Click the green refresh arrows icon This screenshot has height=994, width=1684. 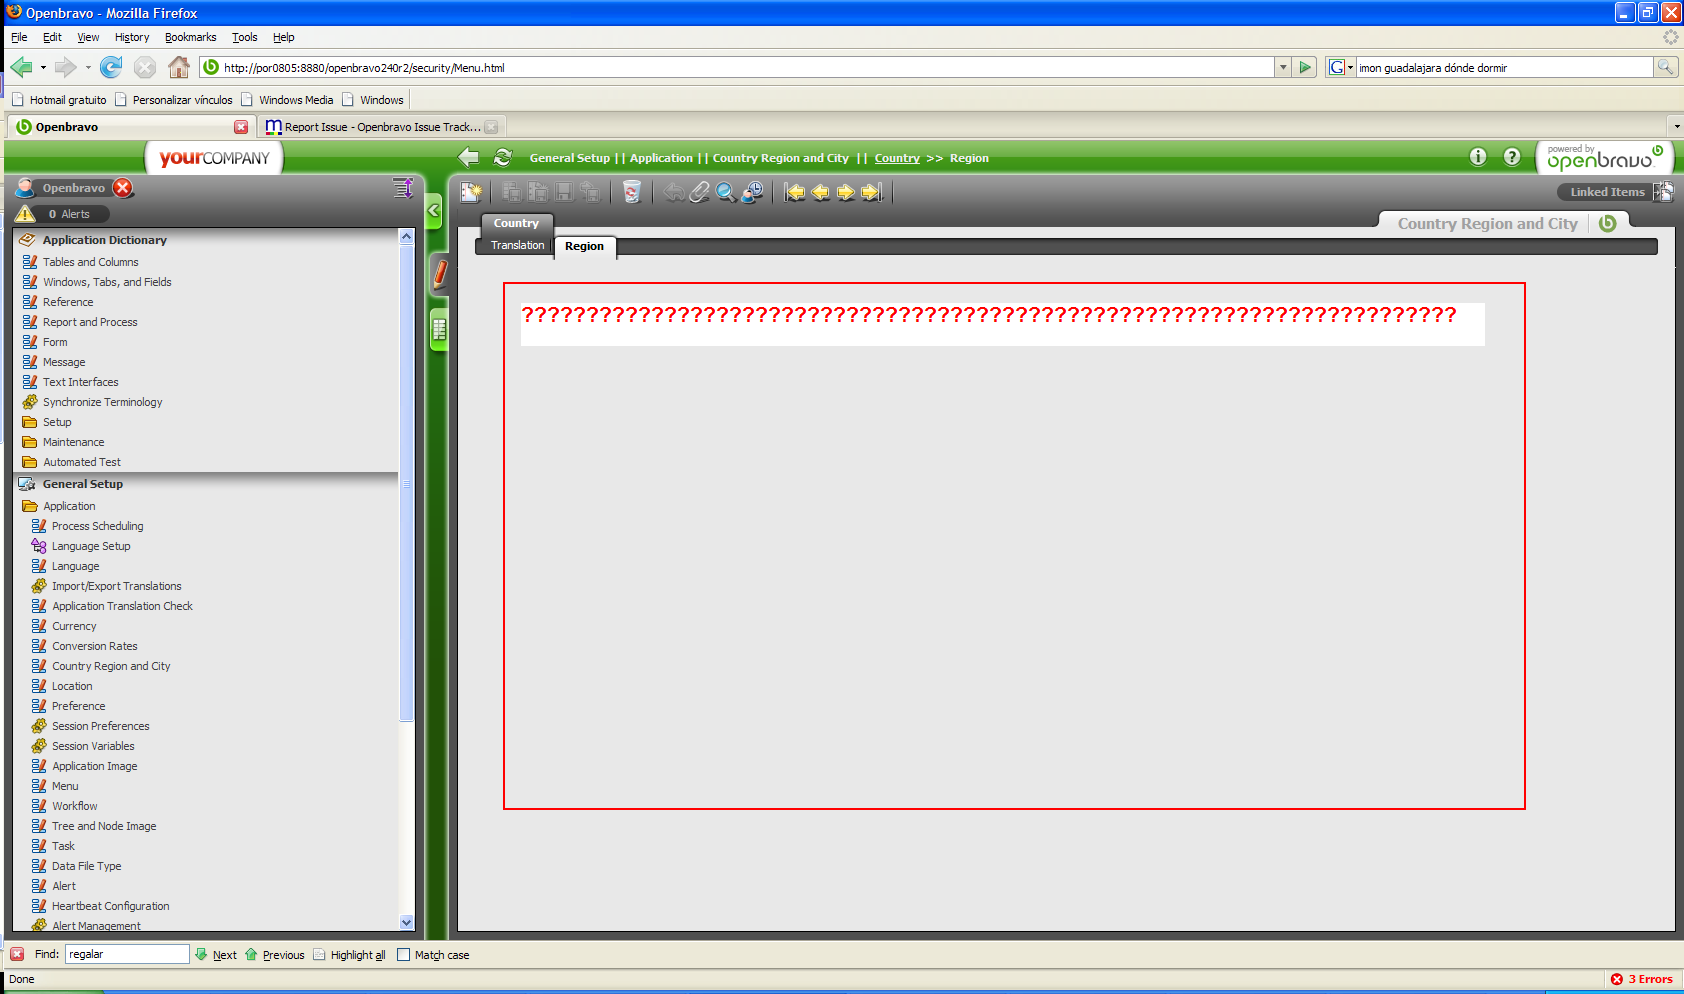503,158
